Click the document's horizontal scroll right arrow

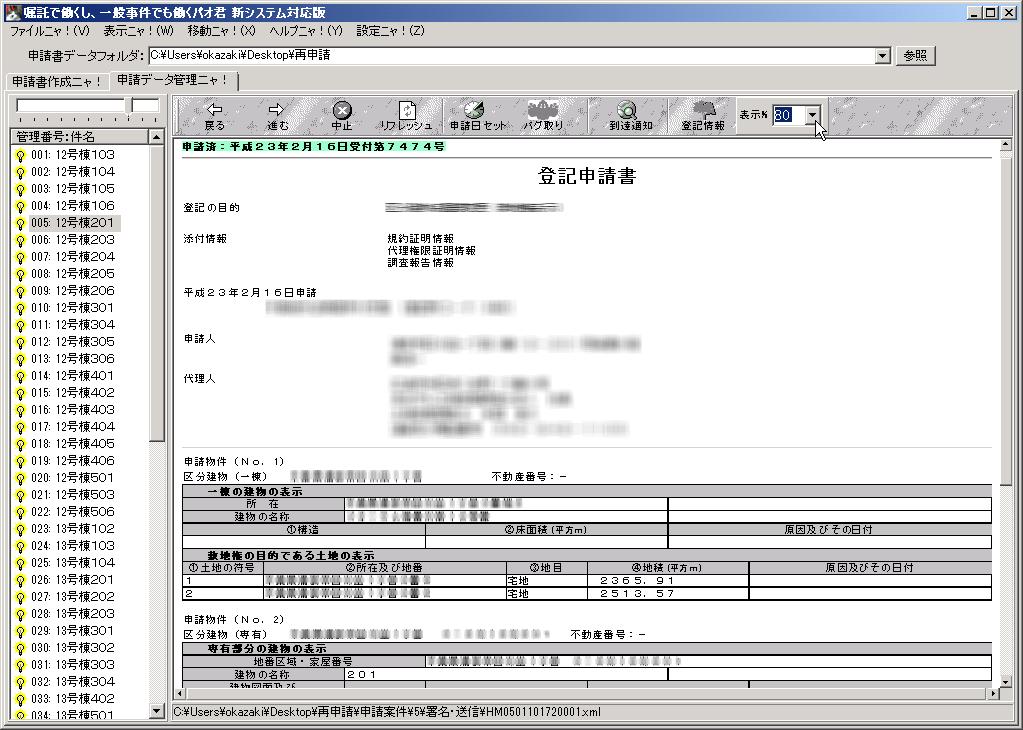coord(993,693)
